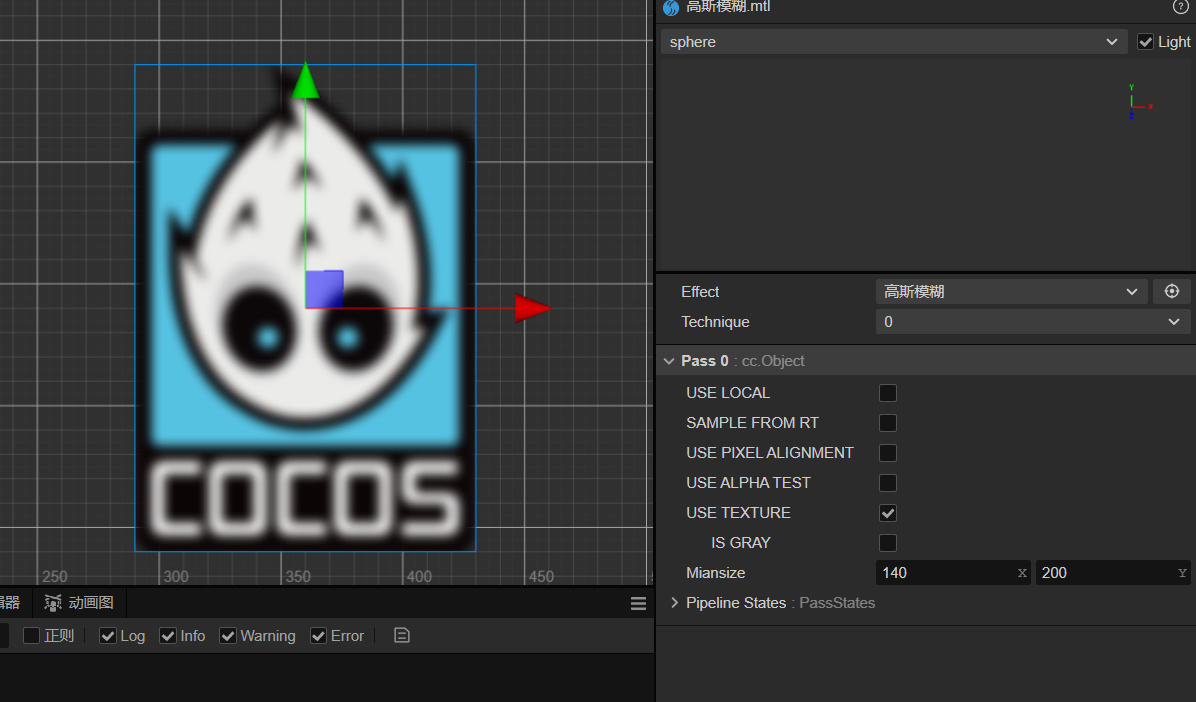This screenshot has width=1196, height=702.
Task: Edit the Miansize X value field
Action: pos(953,573)
